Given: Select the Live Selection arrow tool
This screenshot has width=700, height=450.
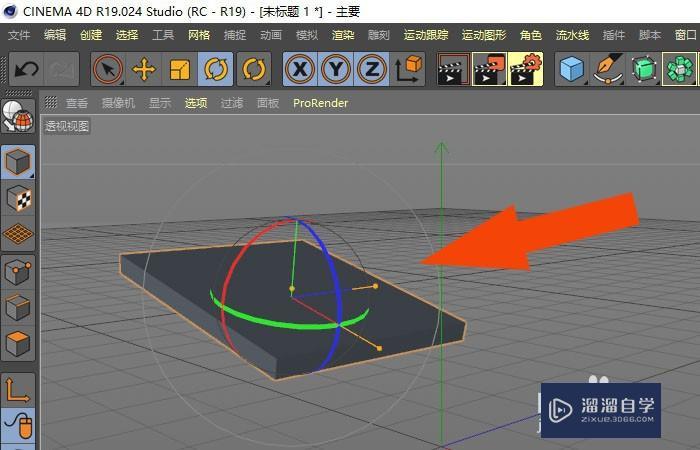Looking at the screenshot, I should click(108, 69).
